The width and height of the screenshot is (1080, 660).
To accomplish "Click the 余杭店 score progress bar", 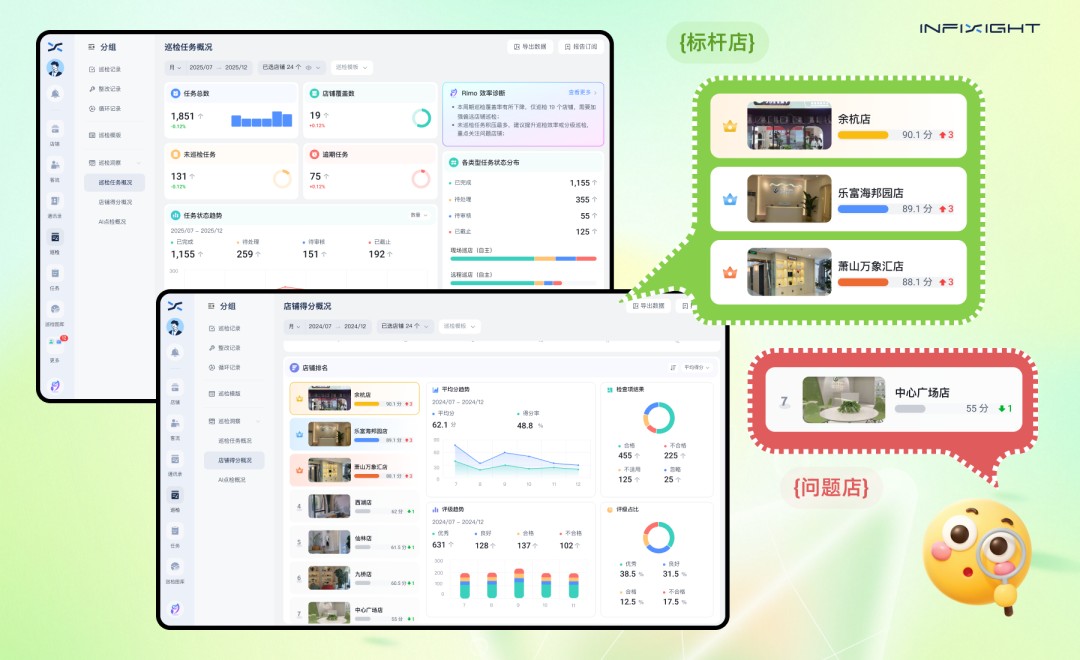I will point(864,135).
